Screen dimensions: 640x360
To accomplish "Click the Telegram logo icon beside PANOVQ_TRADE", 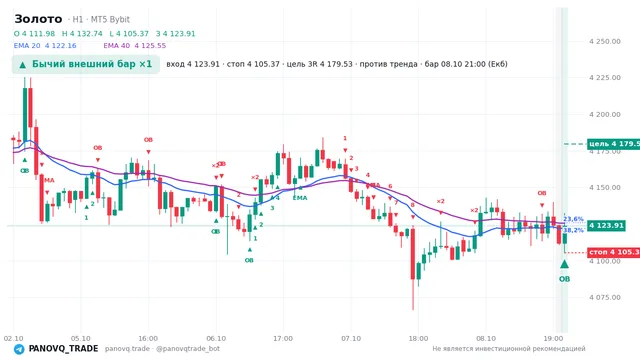I will 19,349.
